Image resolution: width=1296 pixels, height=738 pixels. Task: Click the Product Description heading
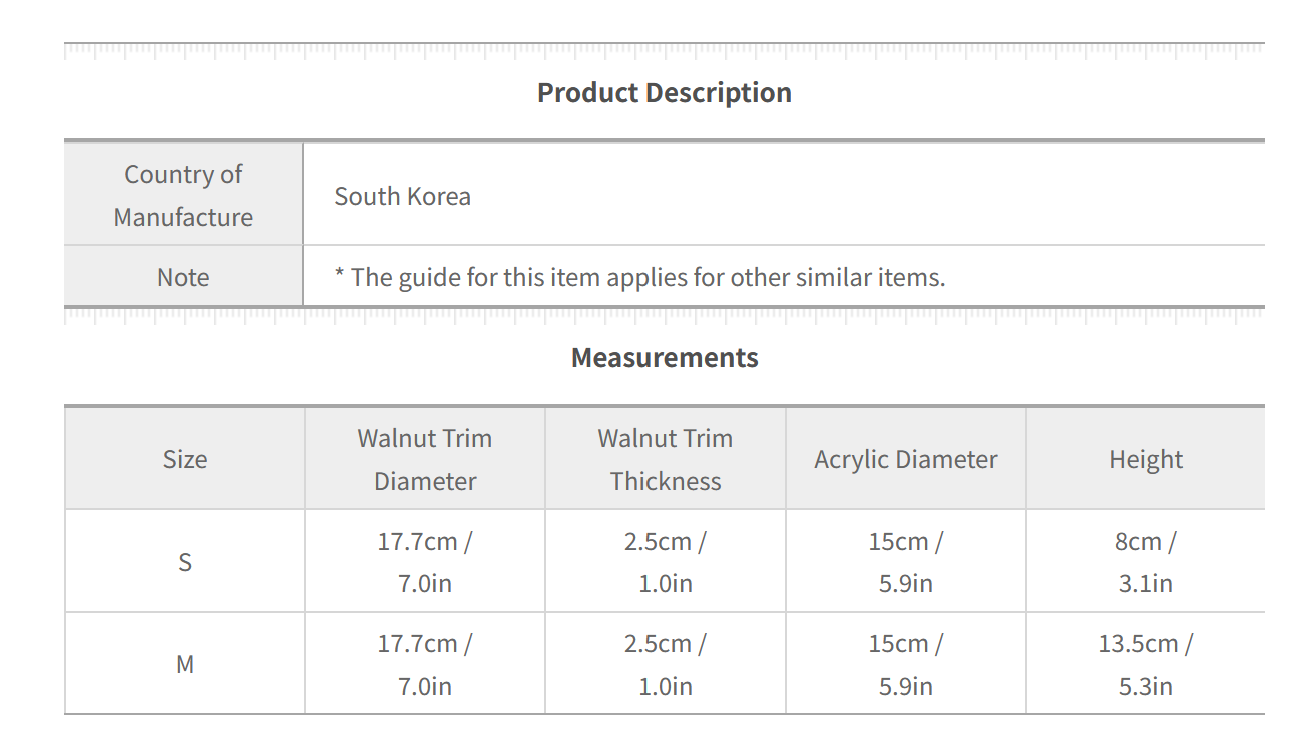[664, 93]
